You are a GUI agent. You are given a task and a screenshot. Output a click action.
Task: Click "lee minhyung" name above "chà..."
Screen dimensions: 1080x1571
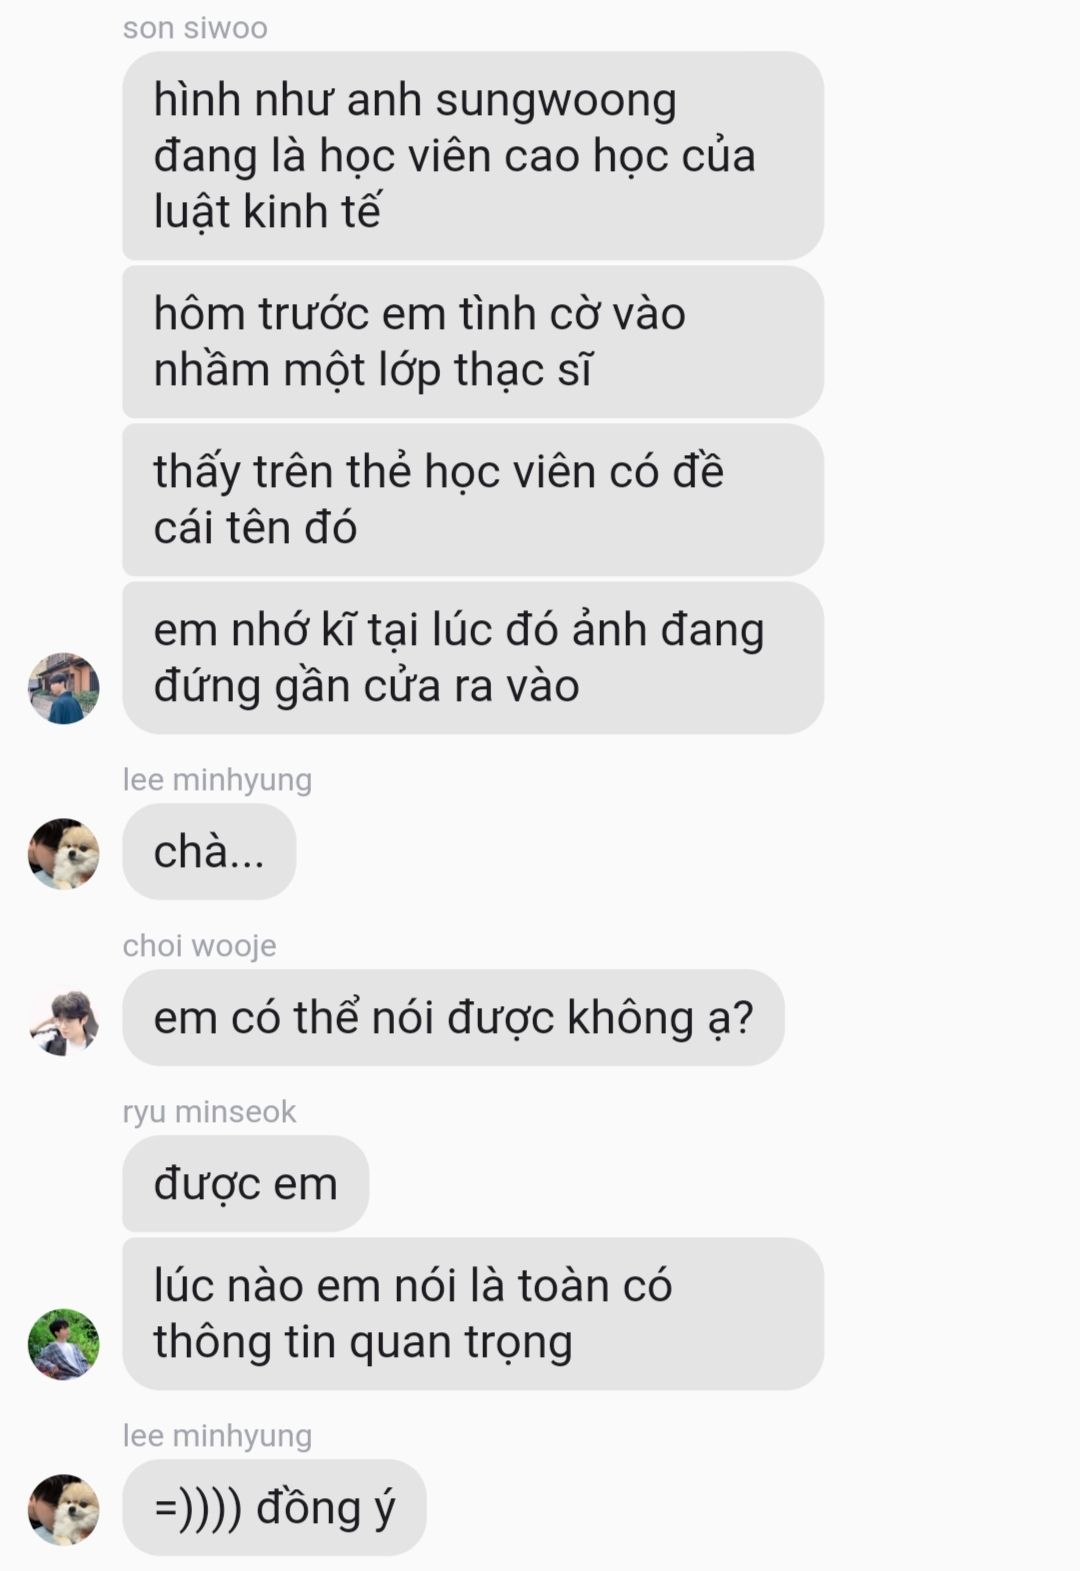pyautogui.click(x=217, y=779)
